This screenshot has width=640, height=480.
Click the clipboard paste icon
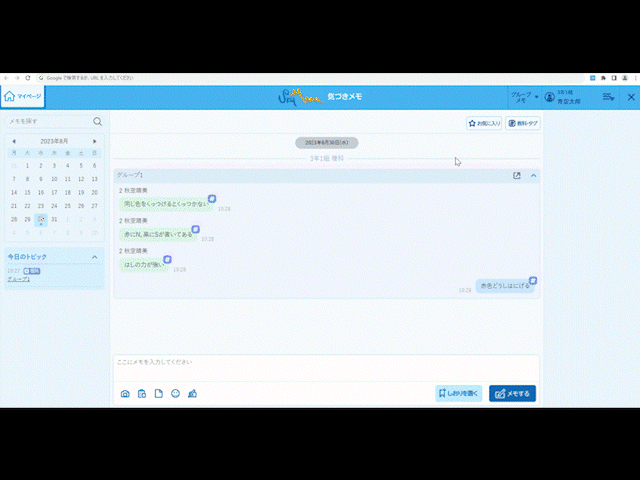pos(142,393)
